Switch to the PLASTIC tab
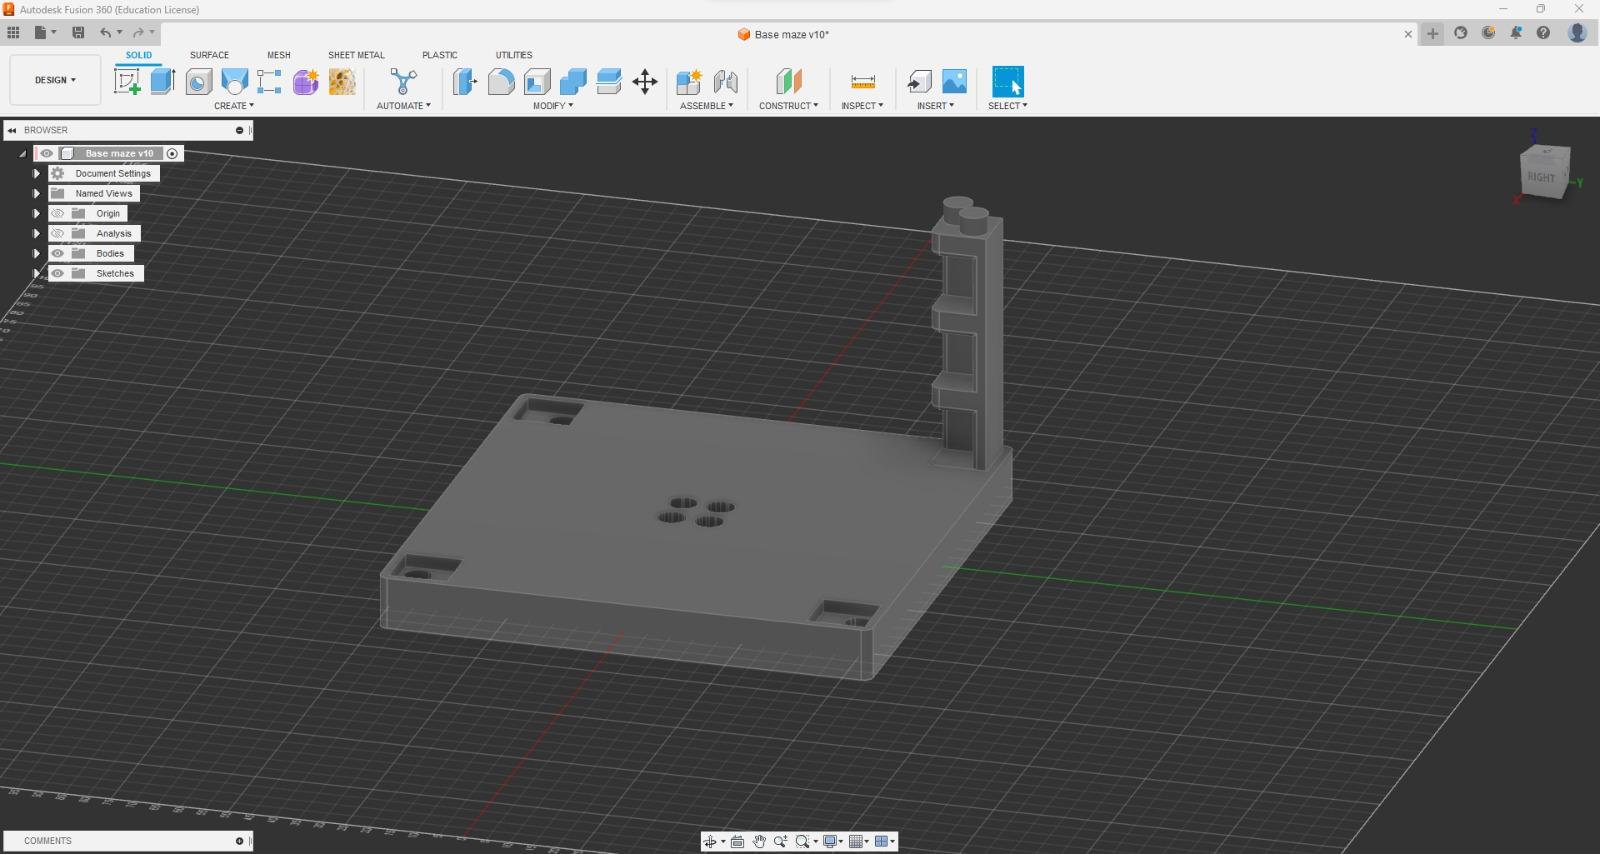 pyautogui.click(x=440, y=55)
